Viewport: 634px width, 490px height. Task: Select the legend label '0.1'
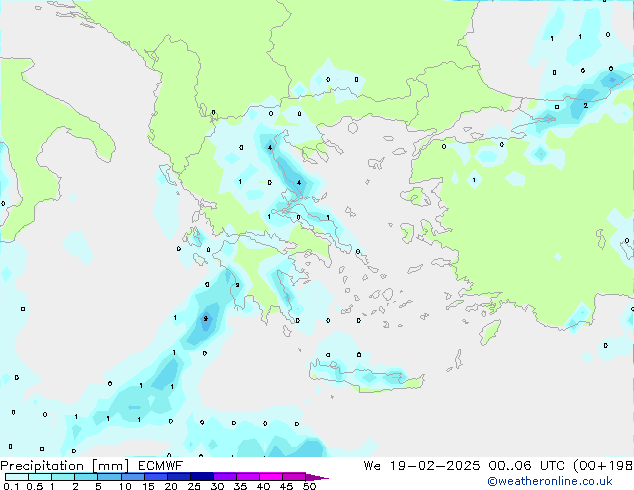click(x=11, y=486)
